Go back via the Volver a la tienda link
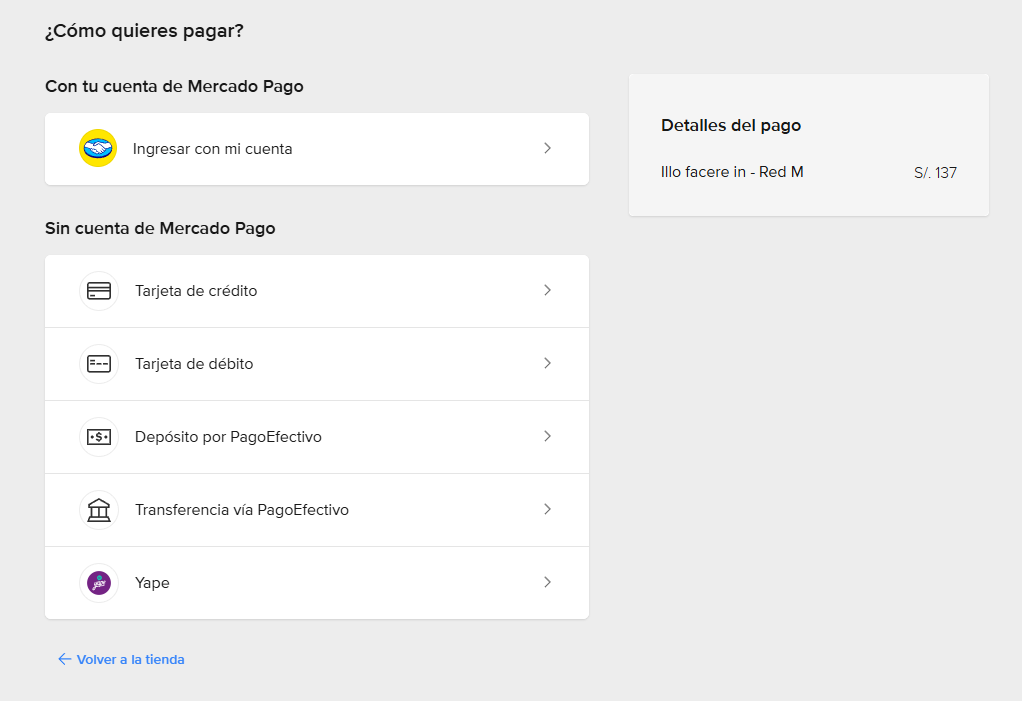This screenshot has width=1022, height=701. click(x=130, y=660)
